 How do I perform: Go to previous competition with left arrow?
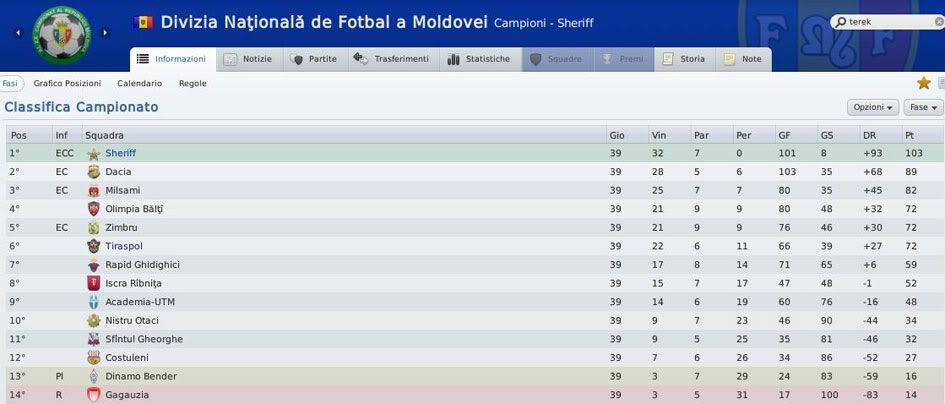(18, 32)
